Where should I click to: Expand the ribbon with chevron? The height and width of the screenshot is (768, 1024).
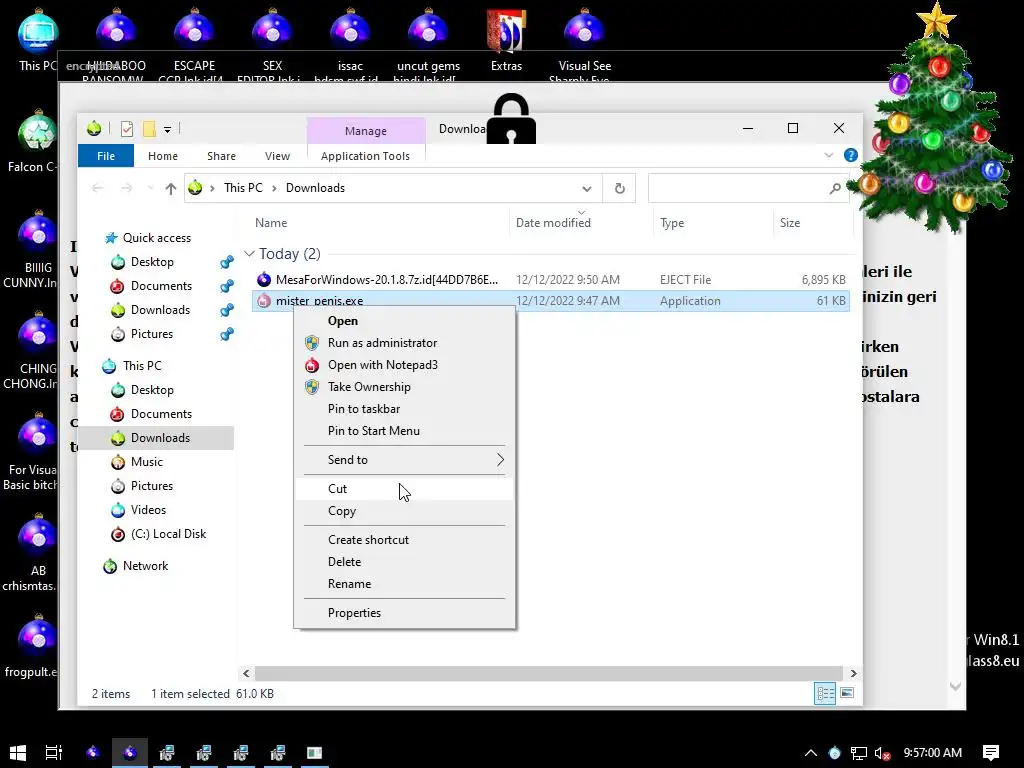pyautogui.click(x=829, y=155)
